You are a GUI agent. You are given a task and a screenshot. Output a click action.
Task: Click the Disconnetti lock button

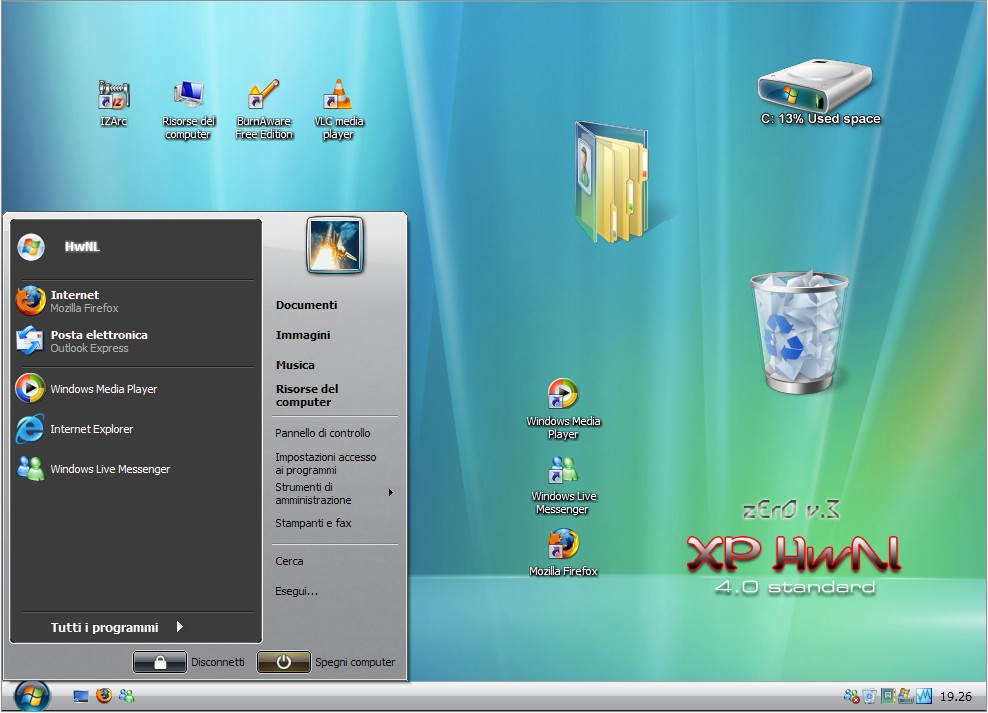pyautogui.click(x=159, y=662)
